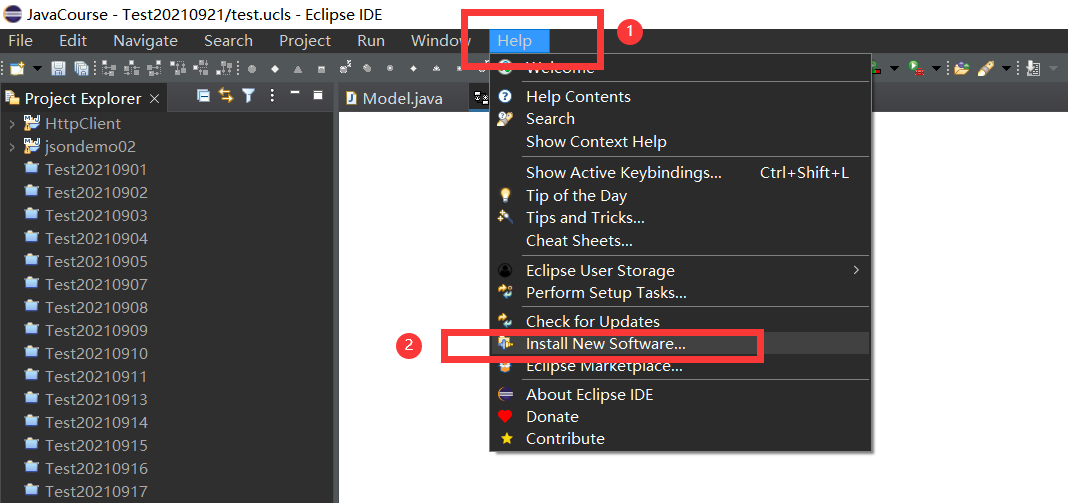1068x503 pixels.
Task: Select the HttpClient project
Action: pyautogui.click(x=82, y=124)
